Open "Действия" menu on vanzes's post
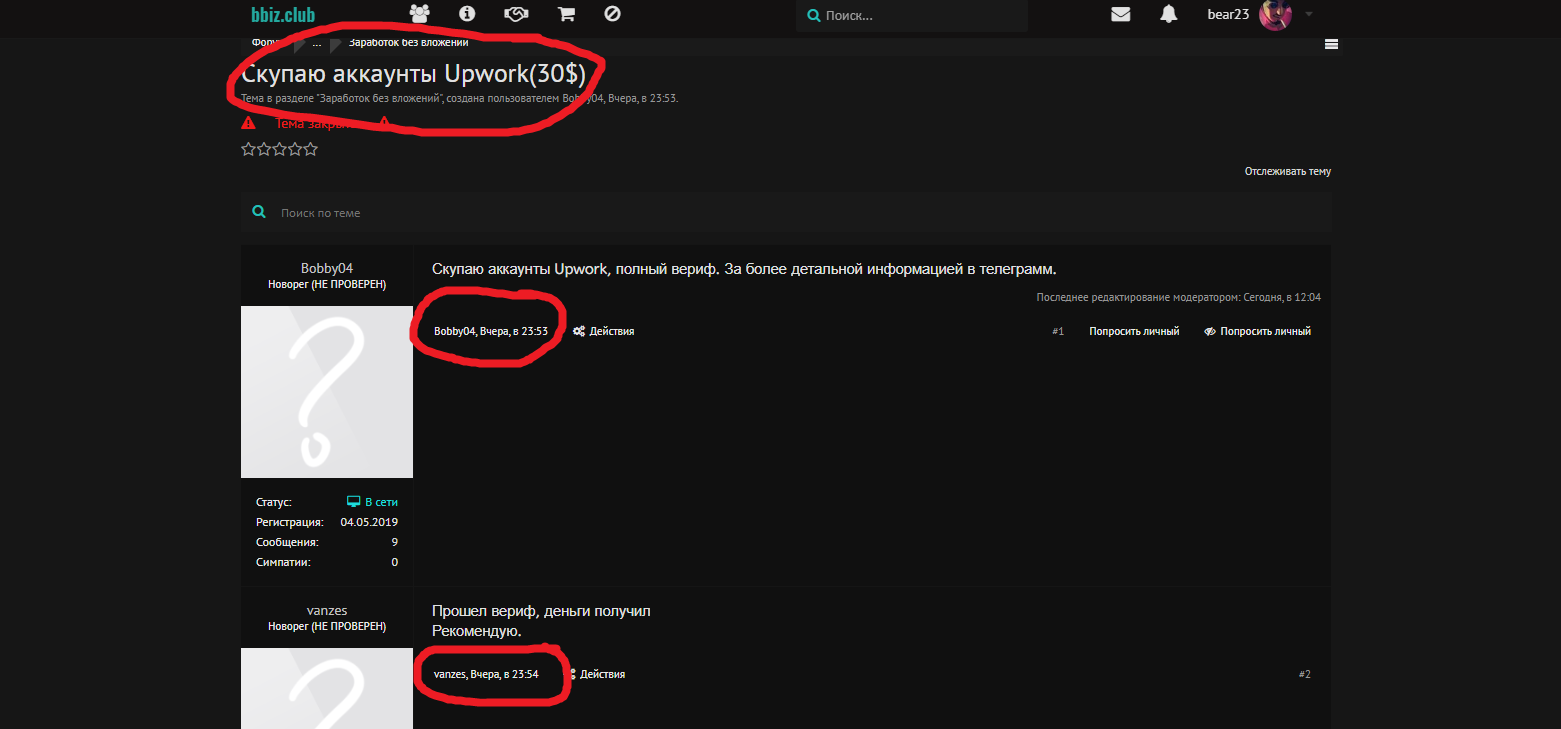1561x729 pixels. [x=597, y=674]
